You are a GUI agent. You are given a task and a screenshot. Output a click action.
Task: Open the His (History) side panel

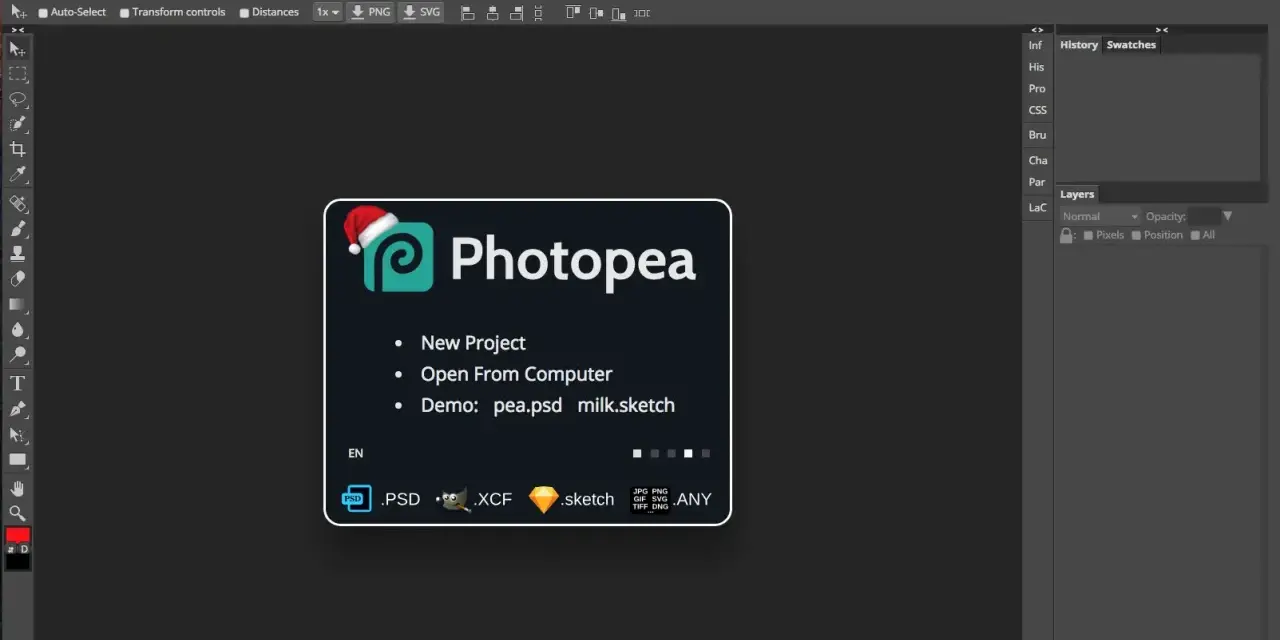[x=1036, y=67]
